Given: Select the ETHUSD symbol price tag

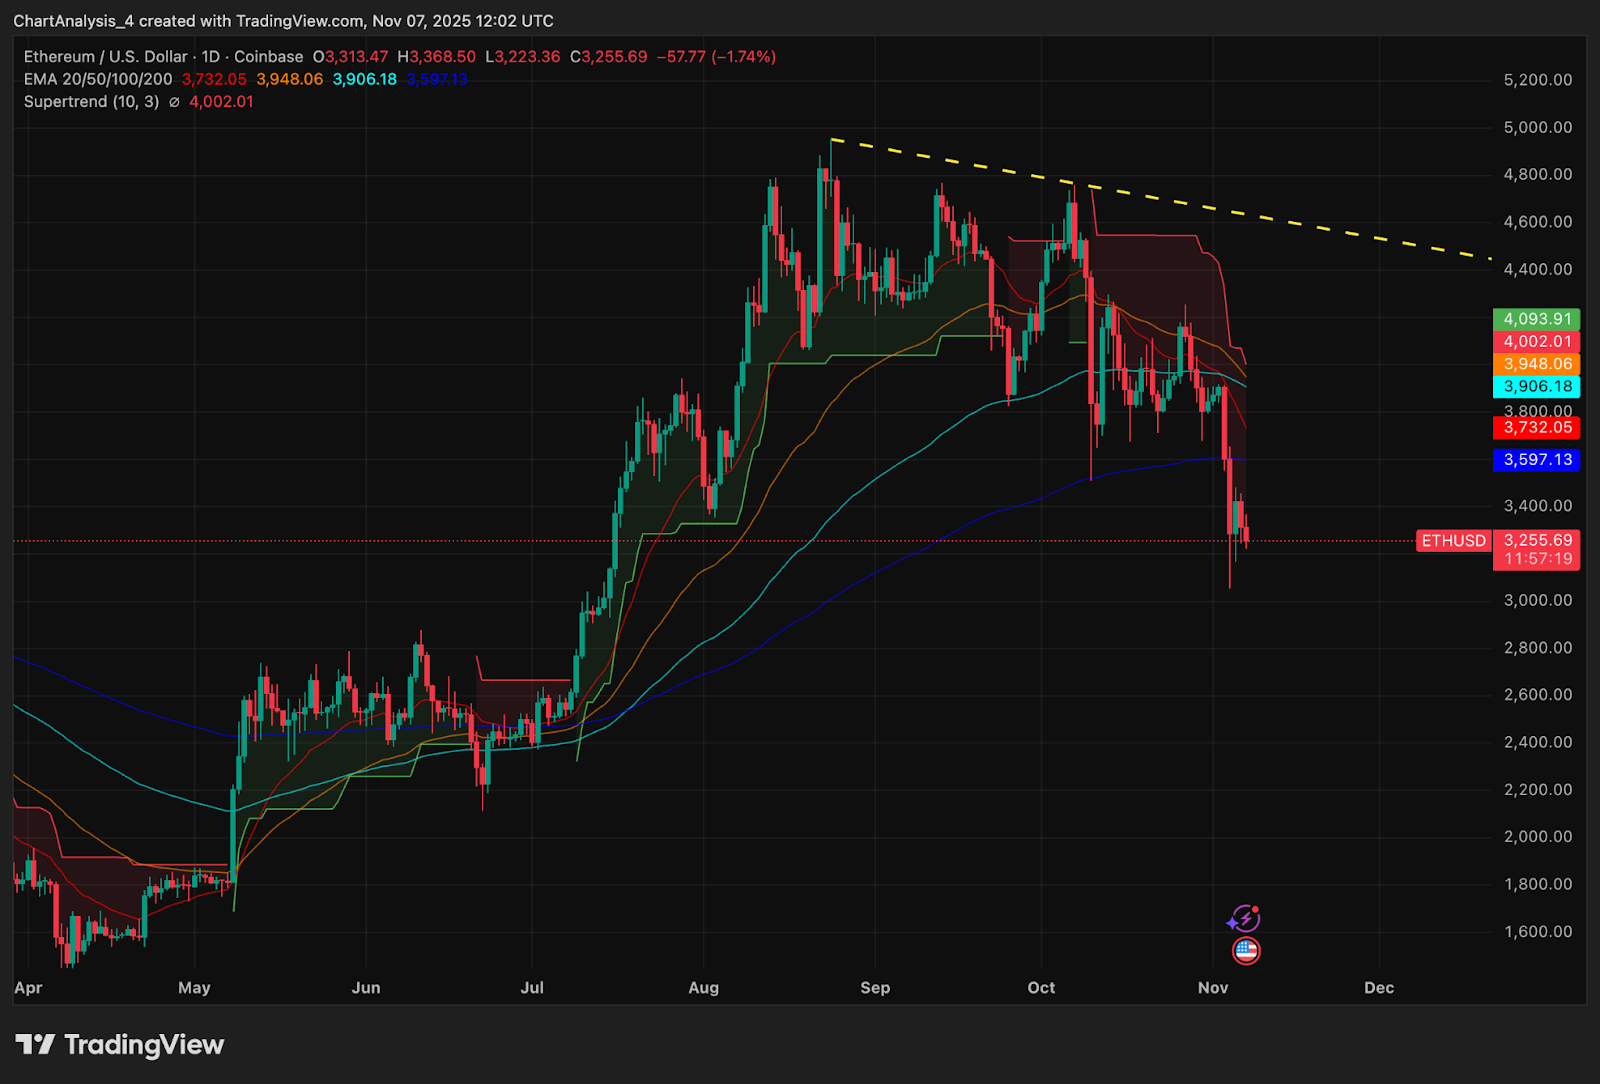Looking at the screenshot, I should [x=1453, y=541].
